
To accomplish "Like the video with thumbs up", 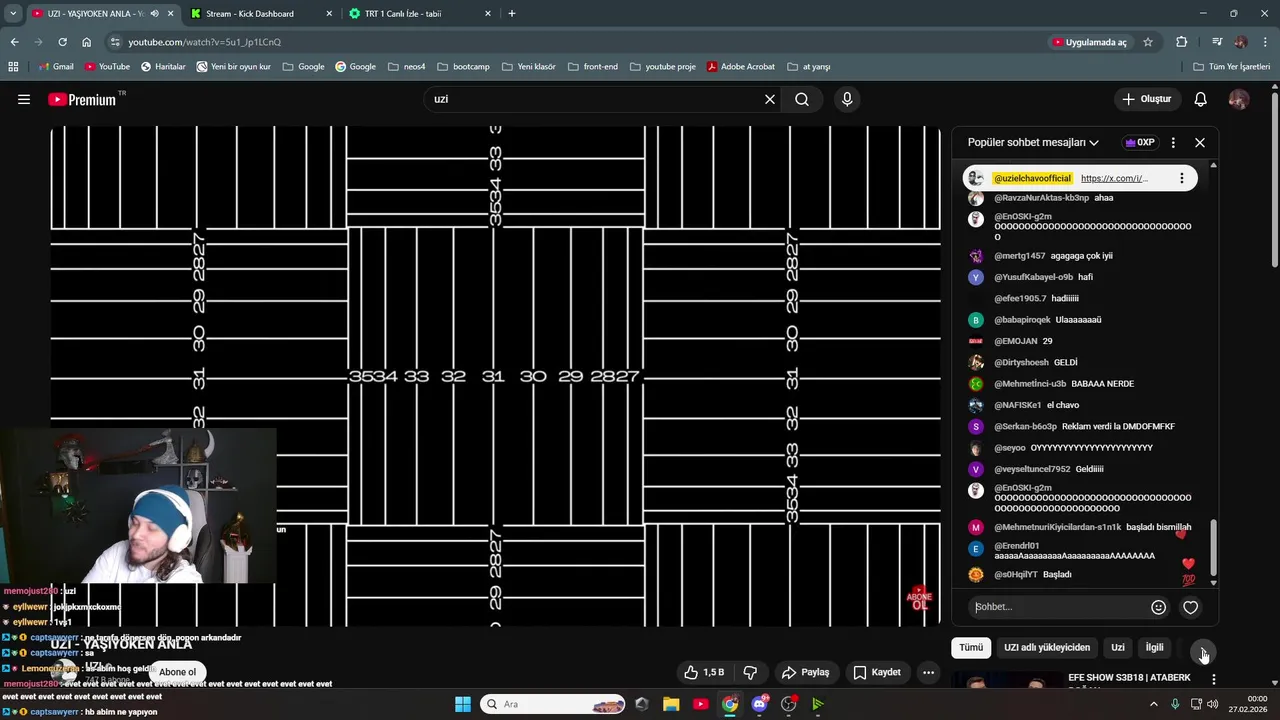I will 704,672.
